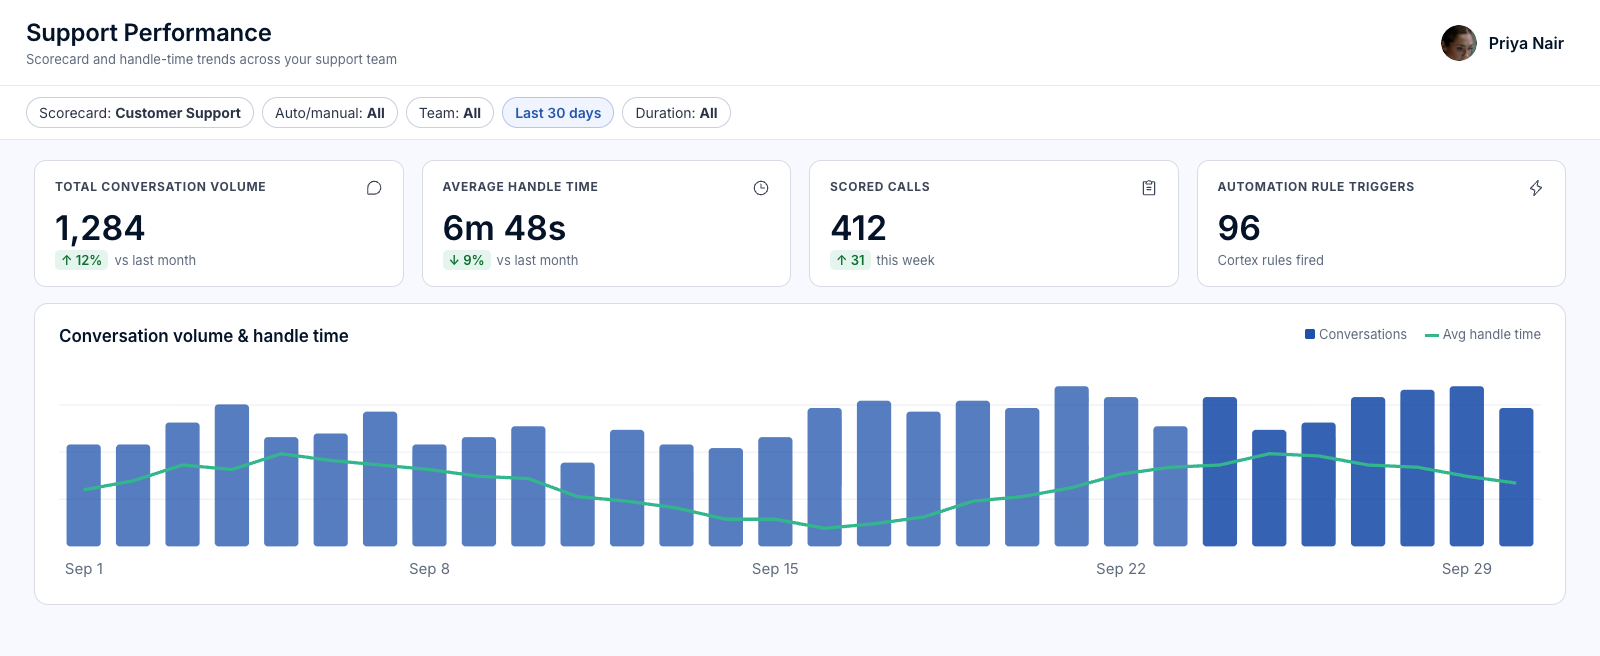The height and width of the screenshot is (656, 1600).
Task: Click the Sep 8 axis label
Action: pyautogui.click(x=429, y=569)
